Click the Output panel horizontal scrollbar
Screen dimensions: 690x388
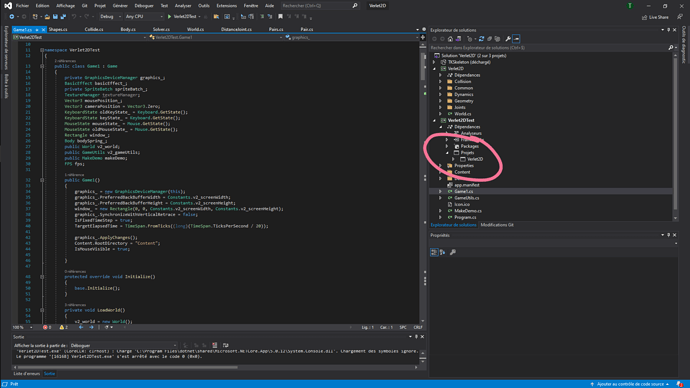[128, 367]
